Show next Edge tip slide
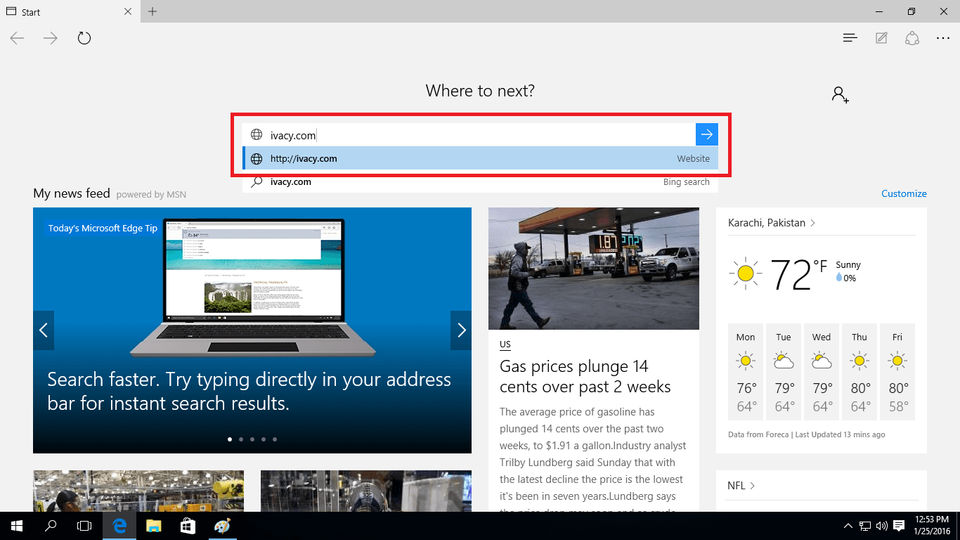The width and height of the screenshot is (960, 540). pyautogui.click(x=461, y=330)
